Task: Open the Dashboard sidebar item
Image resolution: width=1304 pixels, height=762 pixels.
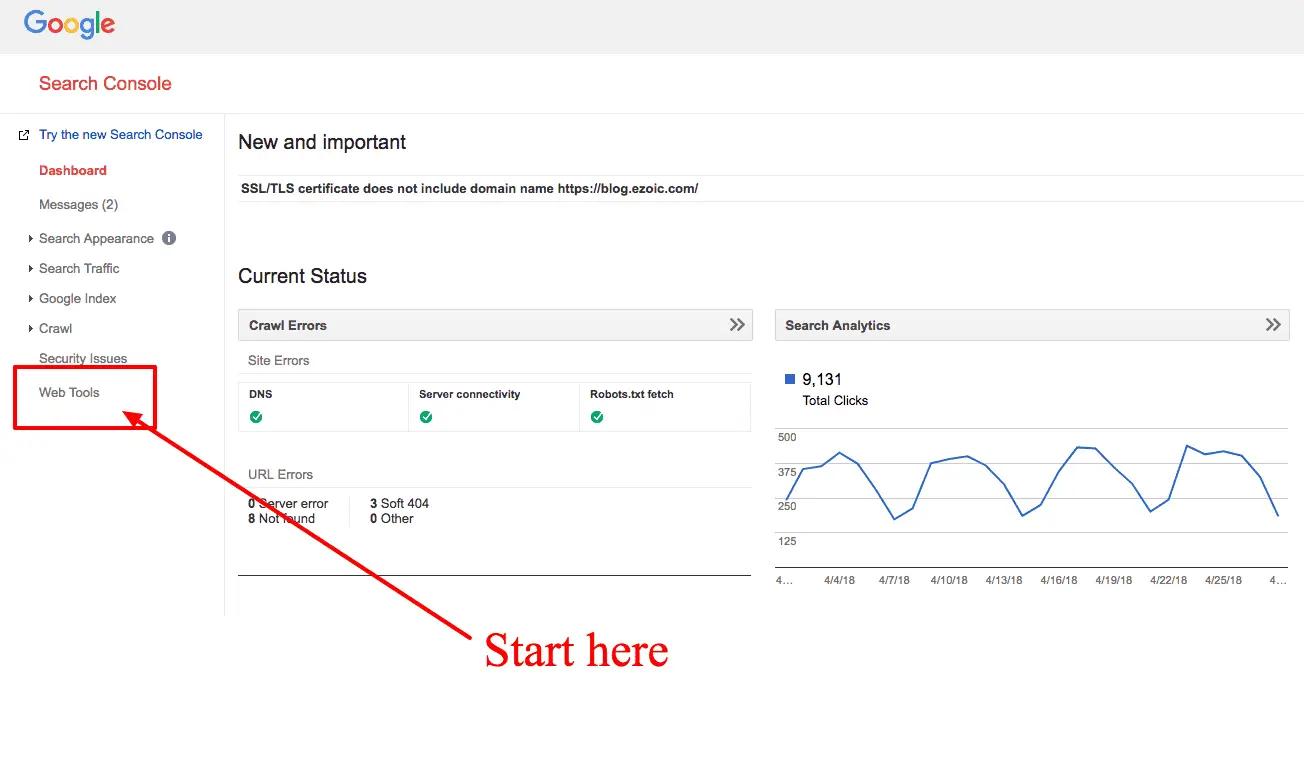Action: (73, 170)
